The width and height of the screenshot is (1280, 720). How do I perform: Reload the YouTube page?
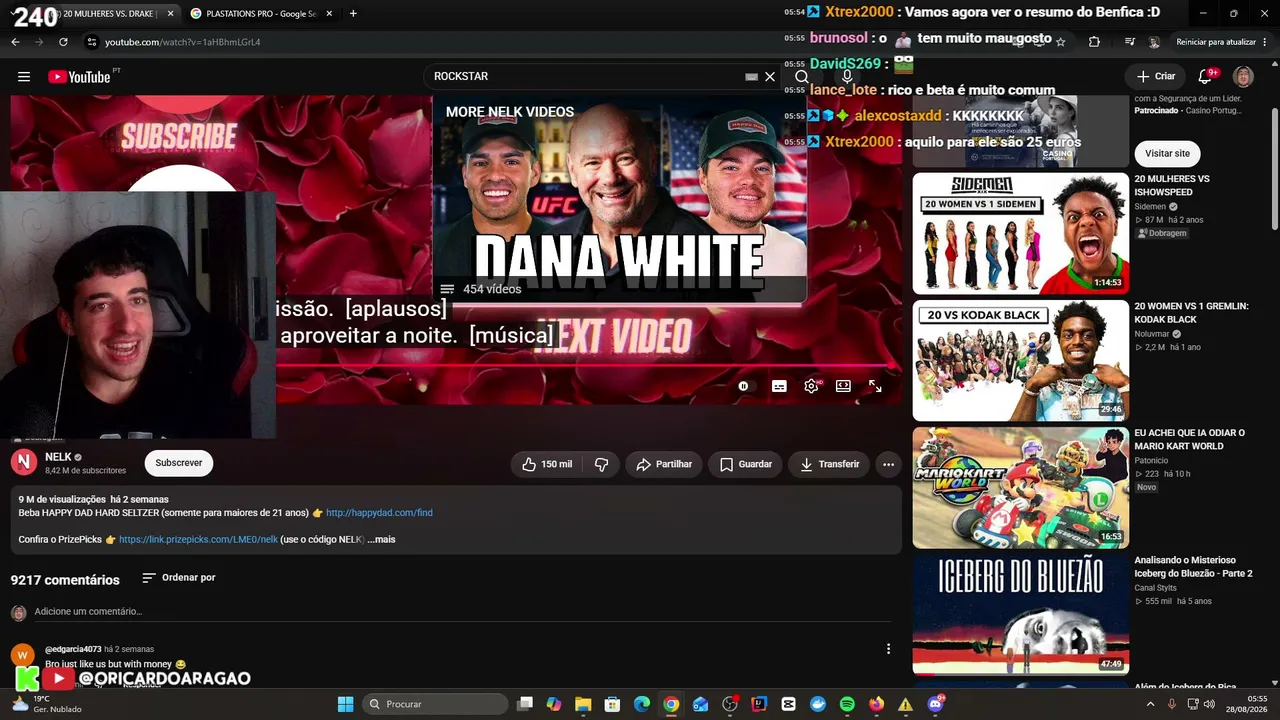click(x=63, y=42)
